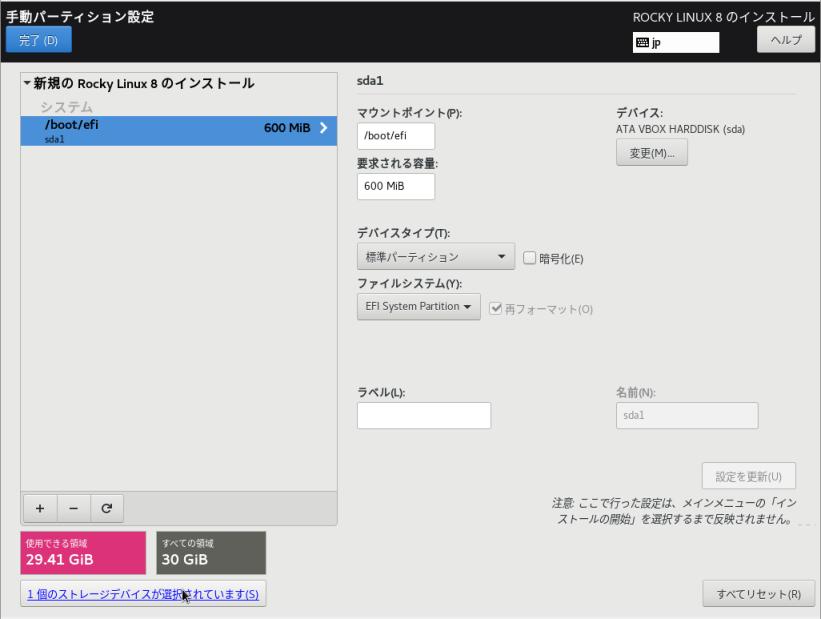Open the デバイスタイプ 標準パーティション dropdown
The width and height of the screenshot is (821, 619).
(x=436, y=257)
